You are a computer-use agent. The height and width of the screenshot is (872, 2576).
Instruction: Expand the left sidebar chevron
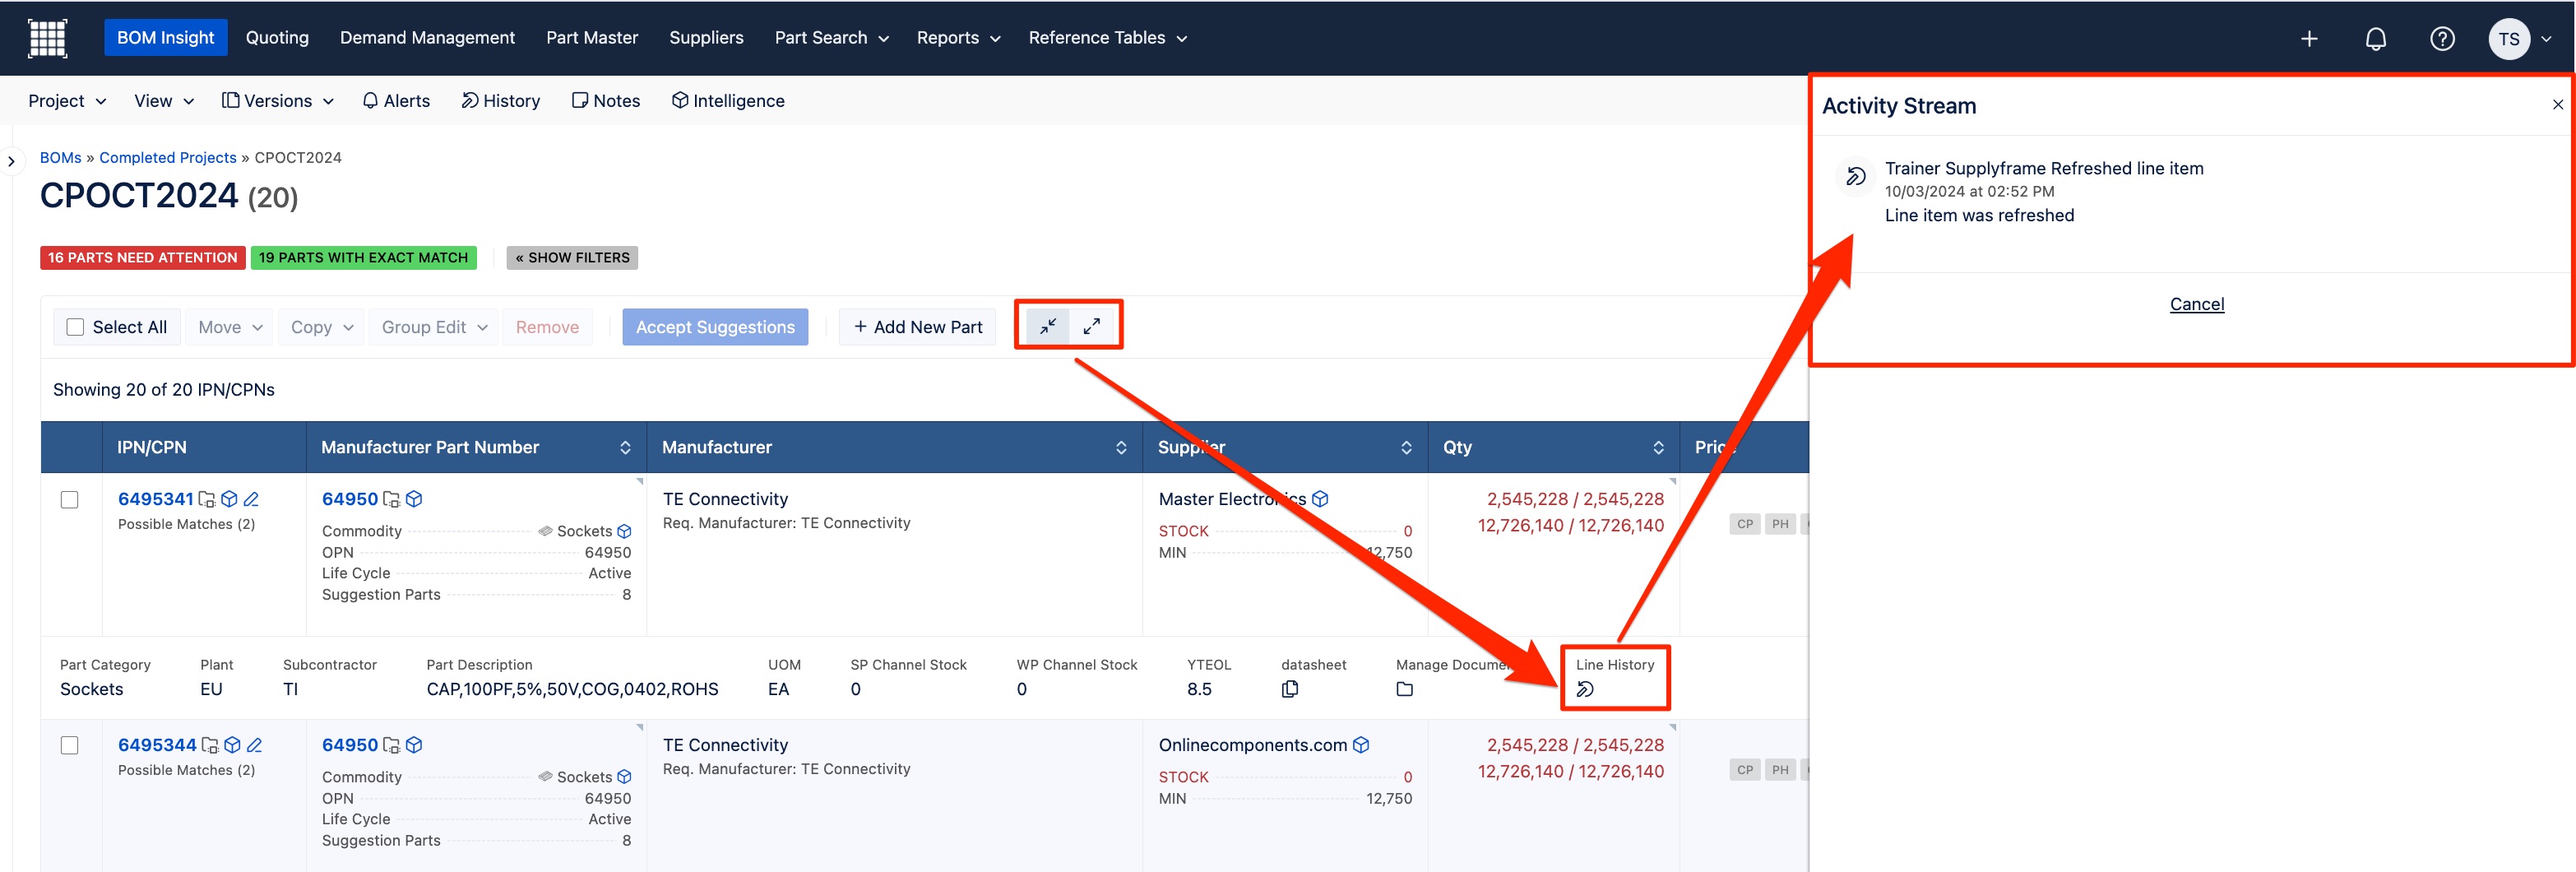[x=11, y=161]
